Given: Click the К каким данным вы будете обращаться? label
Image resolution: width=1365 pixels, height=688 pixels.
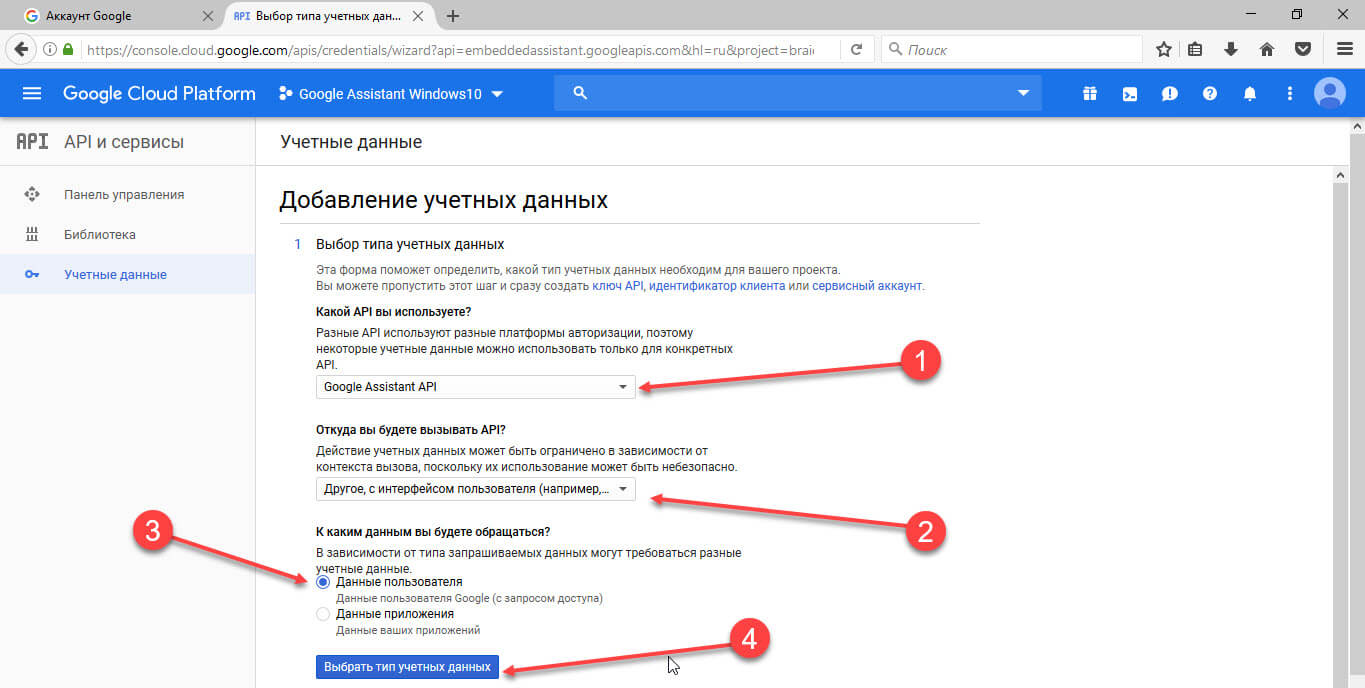Looking at the screenshot, I should point(433,531).
